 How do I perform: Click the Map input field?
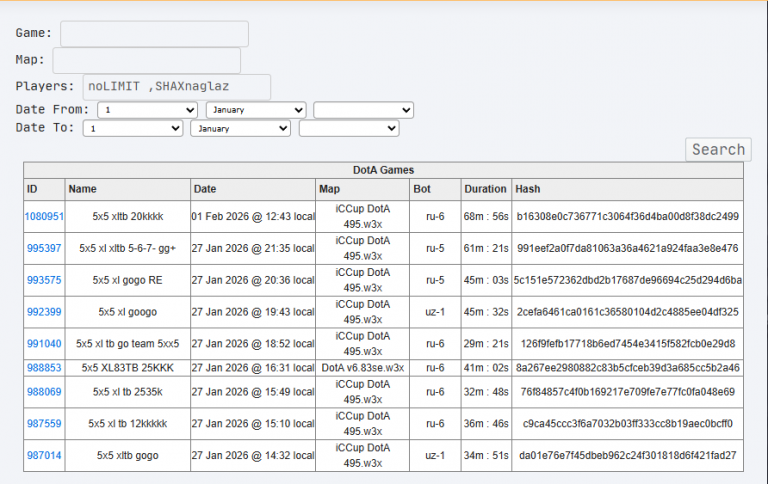[146, 60]
